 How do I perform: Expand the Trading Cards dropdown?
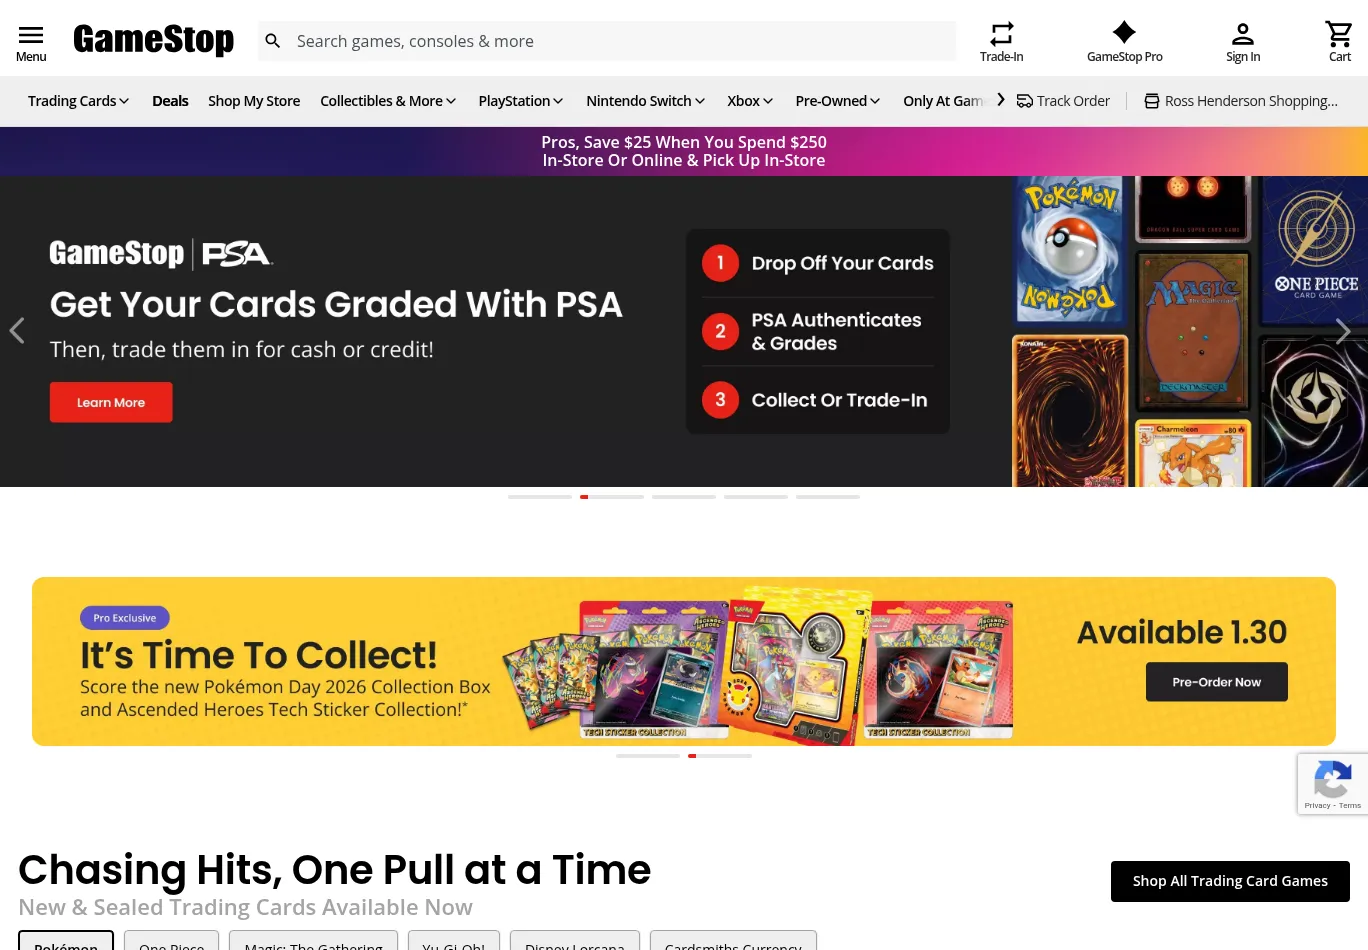click(79, 101)
